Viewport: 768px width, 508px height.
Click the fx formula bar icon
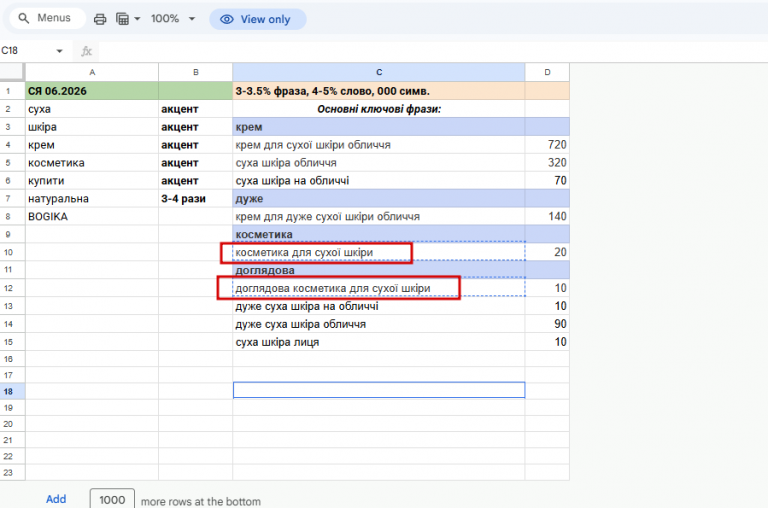[87, 51]
